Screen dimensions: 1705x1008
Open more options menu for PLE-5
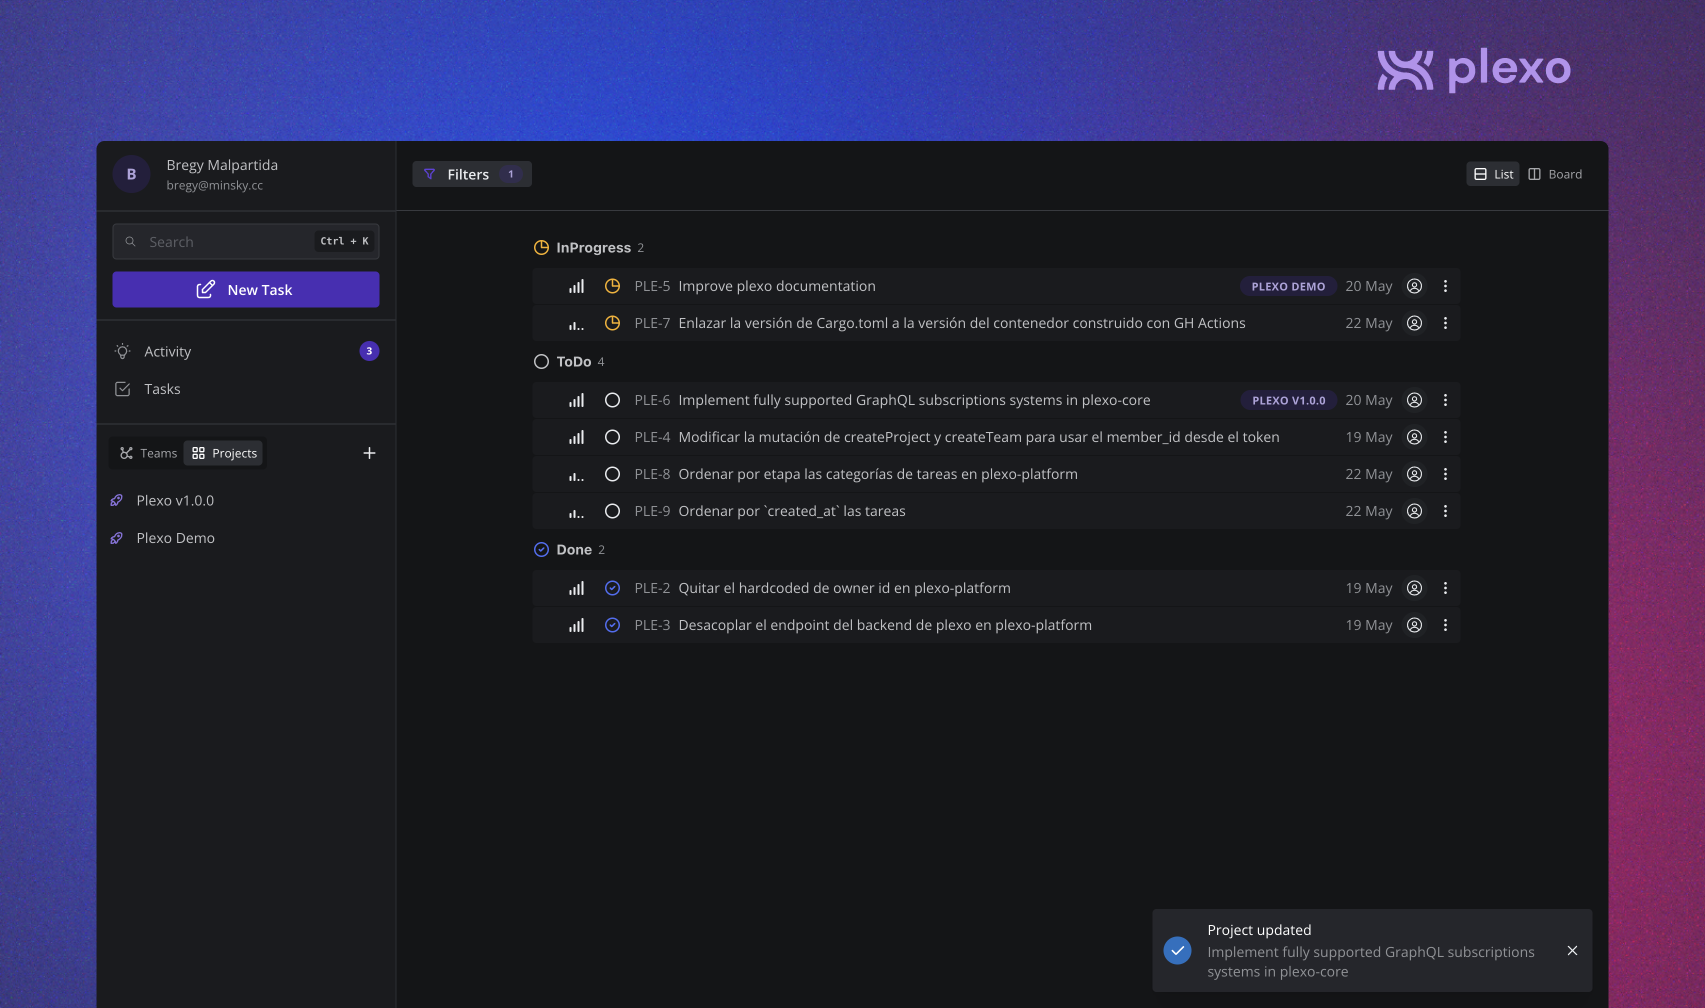pos(1445,286)
